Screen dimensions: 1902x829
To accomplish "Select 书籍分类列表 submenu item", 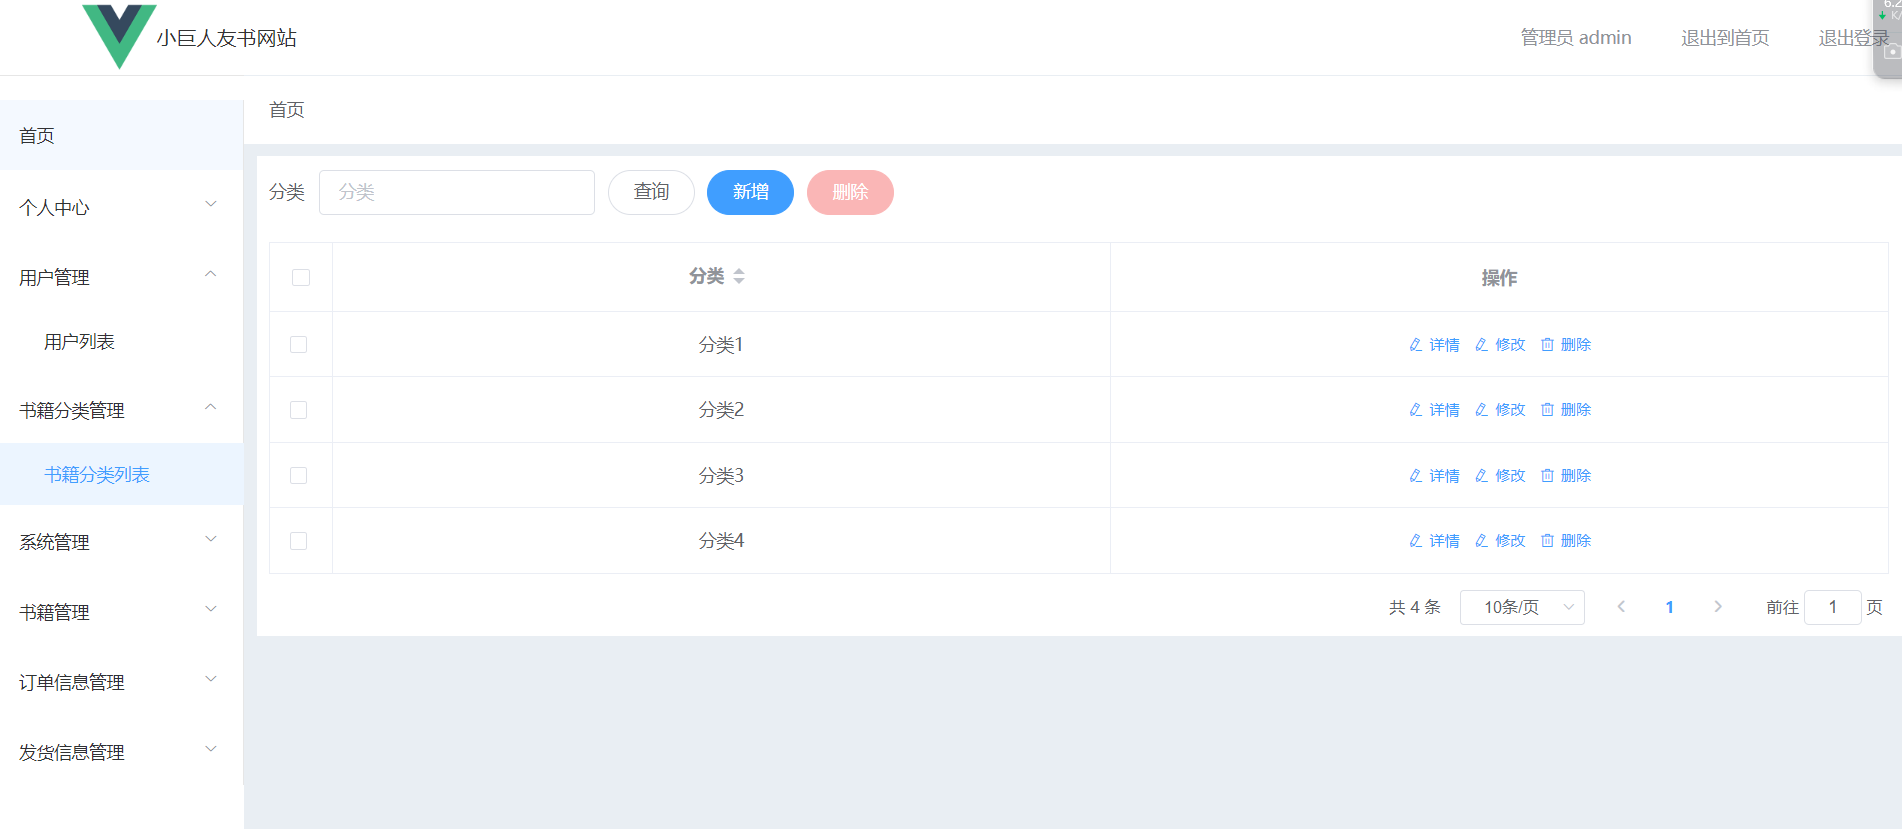I will coord(121,474).
